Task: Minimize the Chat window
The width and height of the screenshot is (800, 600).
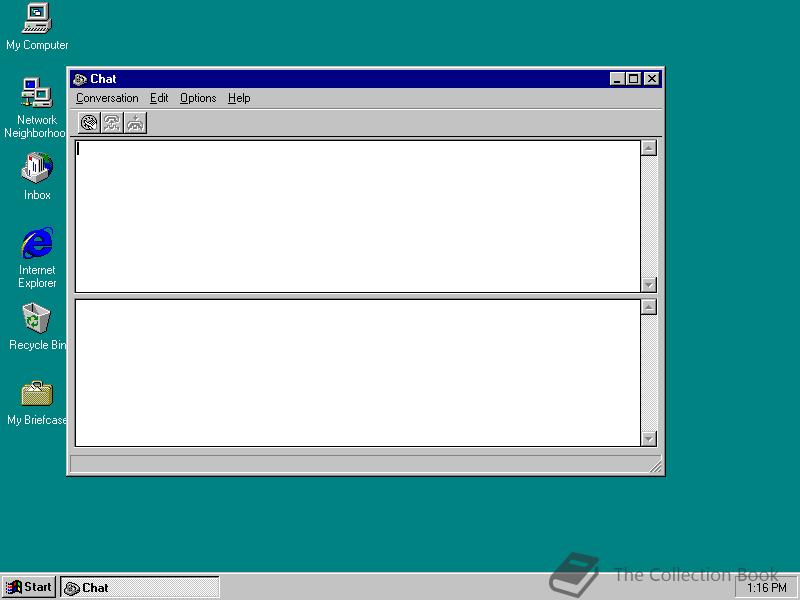Action: click(x=617, y=79)
